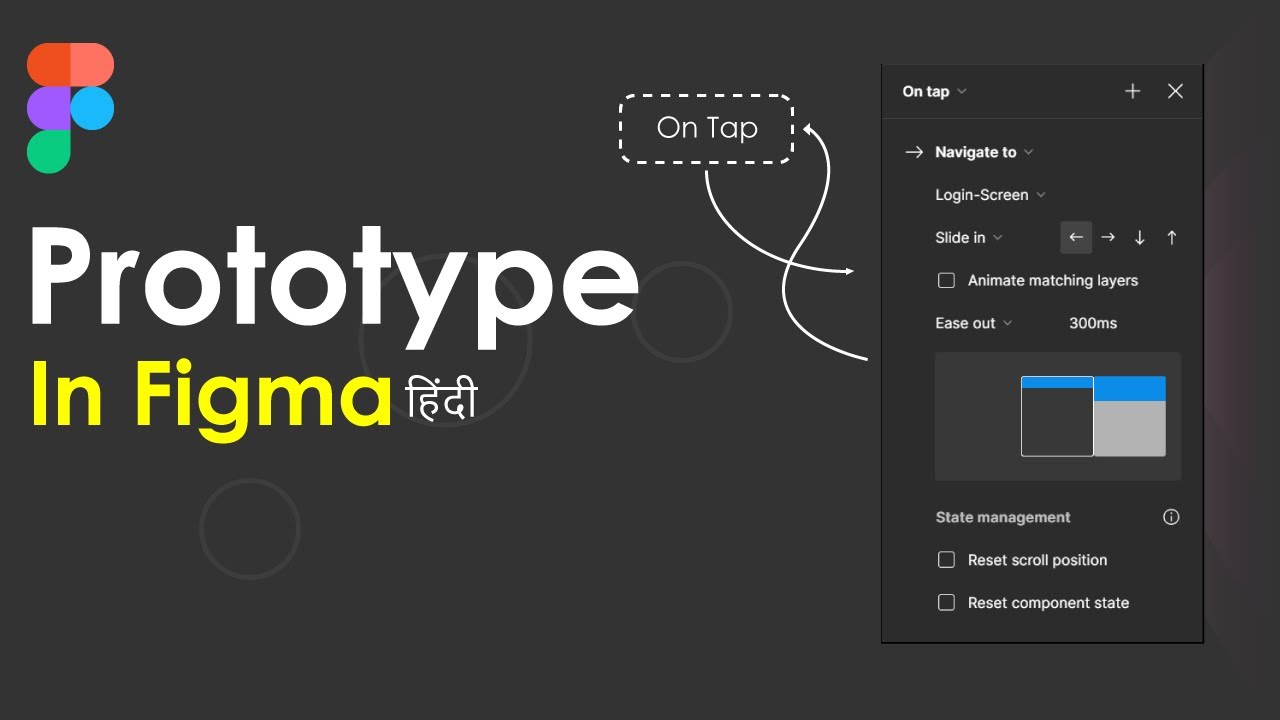The height and width of the screenshot is (720, 1280).
Task: Open the On tap trigger dropdown
Action: point(934,91)
